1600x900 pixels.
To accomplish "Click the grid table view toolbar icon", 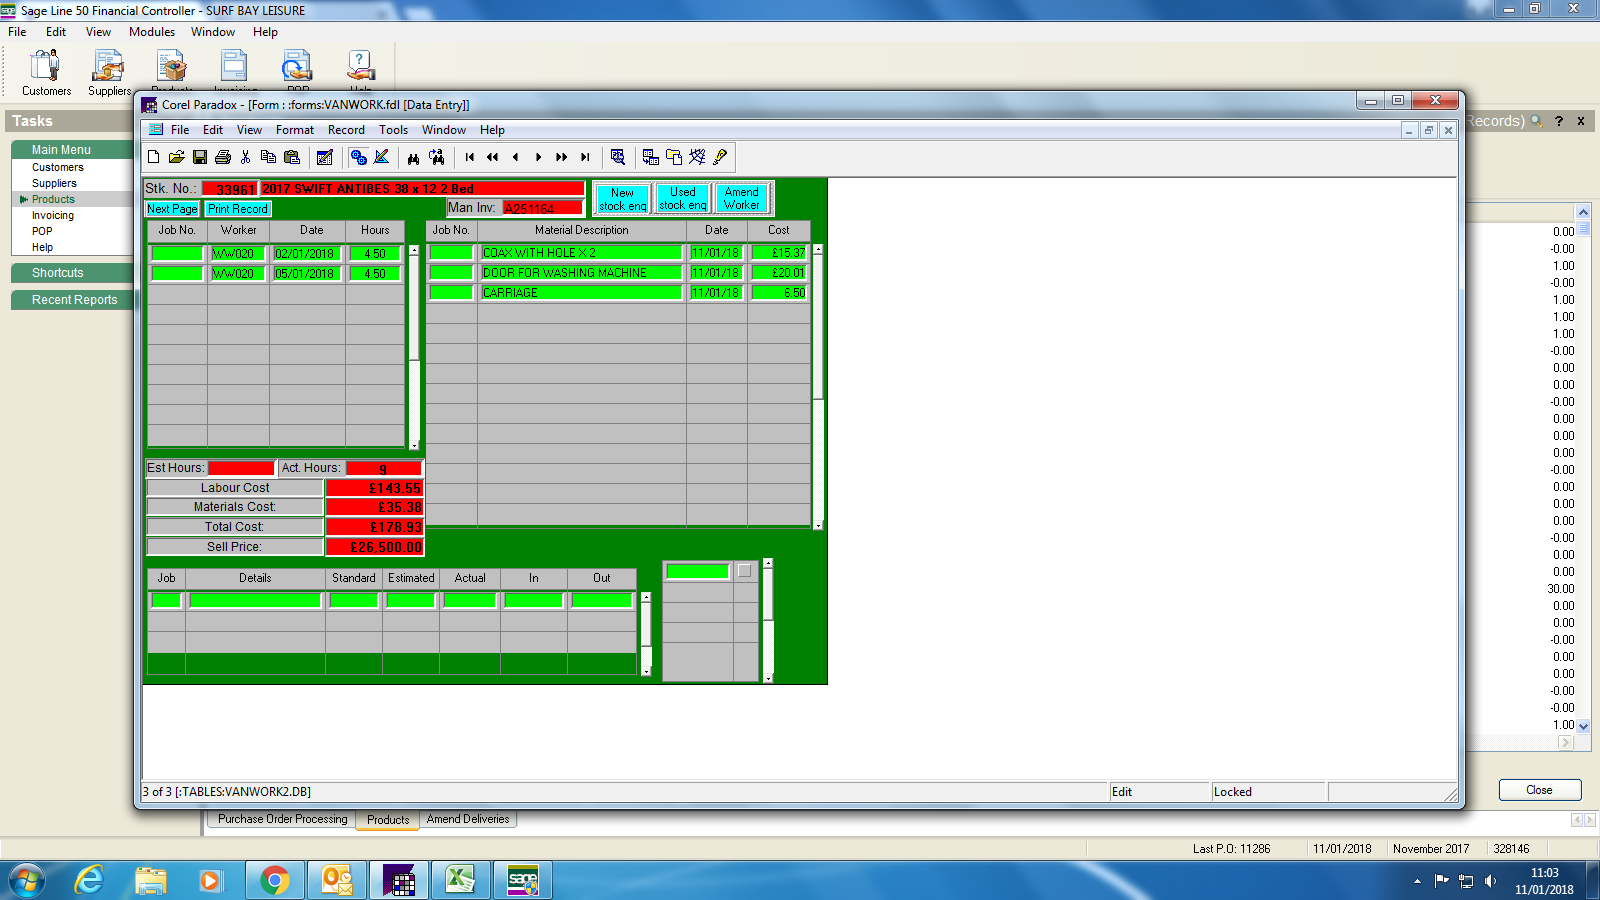I will click(650, 157).
